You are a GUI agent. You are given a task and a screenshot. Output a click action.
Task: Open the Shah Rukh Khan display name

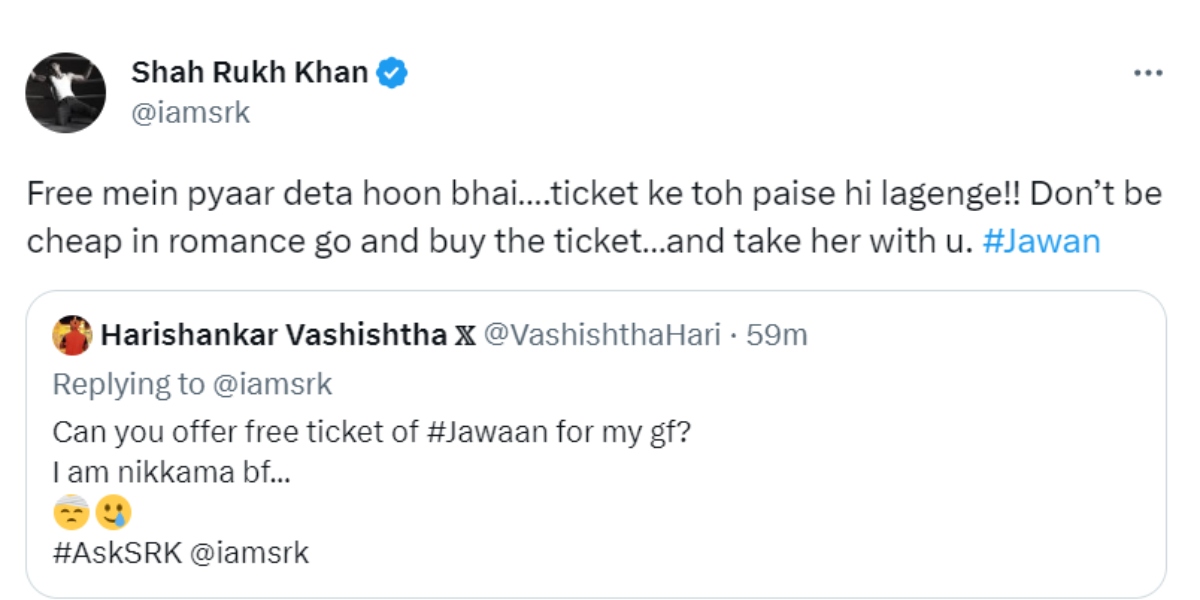(250, 73)
